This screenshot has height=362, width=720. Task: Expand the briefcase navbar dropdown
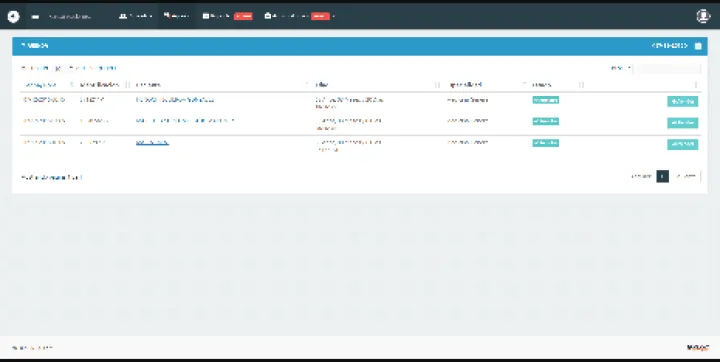click(x=299, y=16)
